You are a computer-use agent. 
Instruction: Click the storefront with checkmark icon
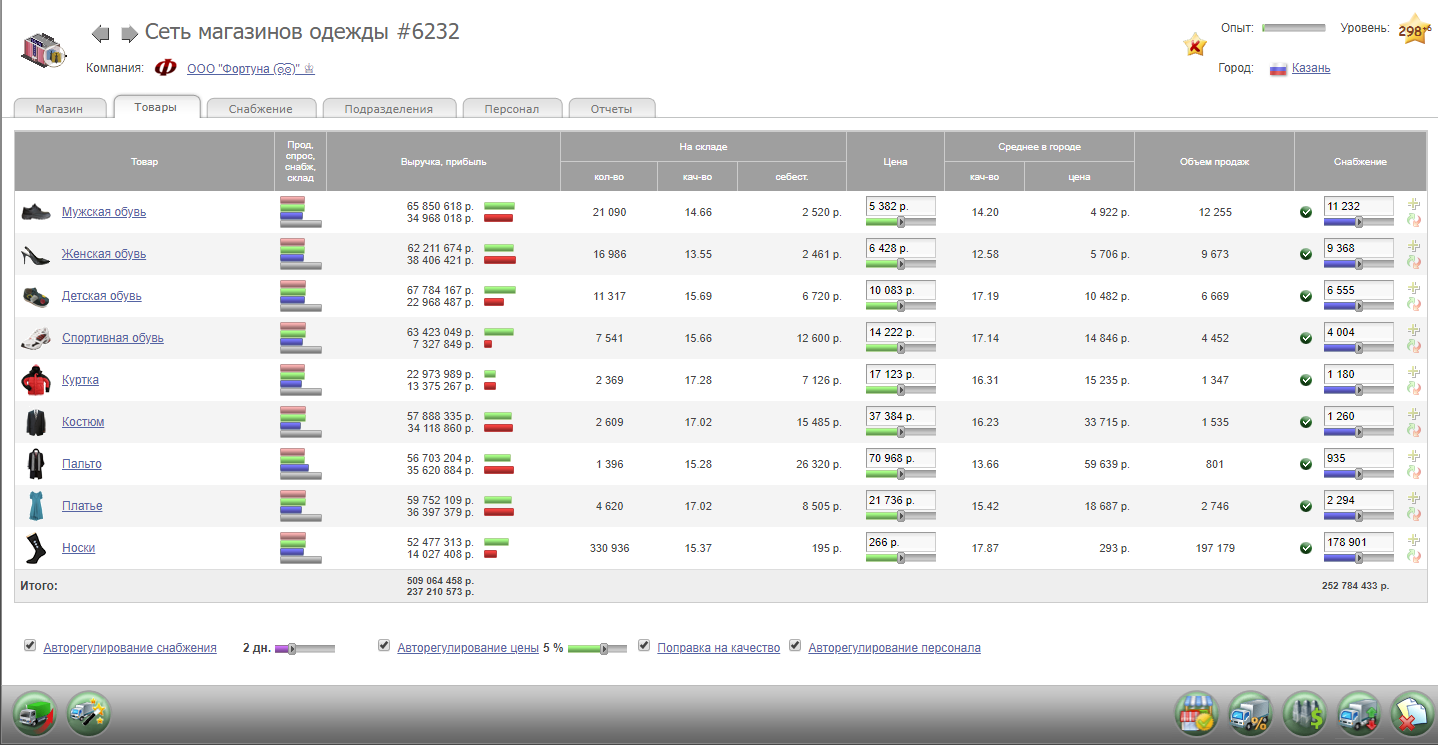pyautogui.click(x=1196, y=714)
